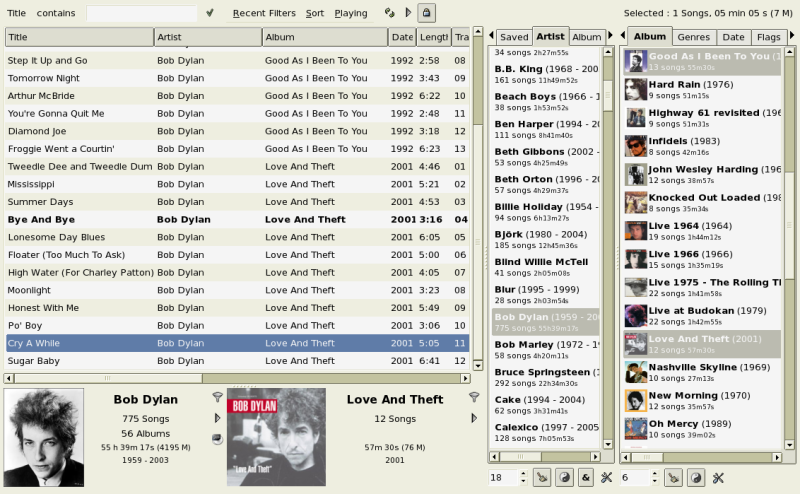This screenshot has height=494, width=800.
Task: Click Love And Theft album cover thumbnail
Action: pos(276,437)
